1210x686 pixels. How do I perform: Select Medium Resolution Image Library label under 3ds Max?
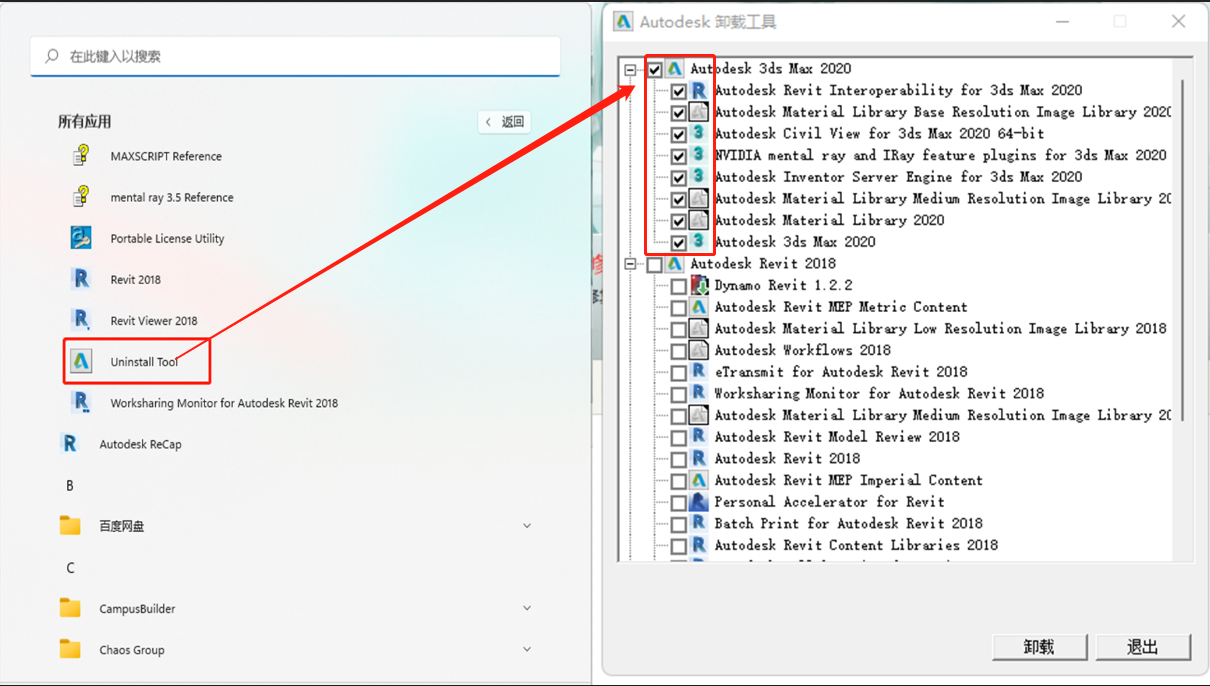tap(943, 198)
